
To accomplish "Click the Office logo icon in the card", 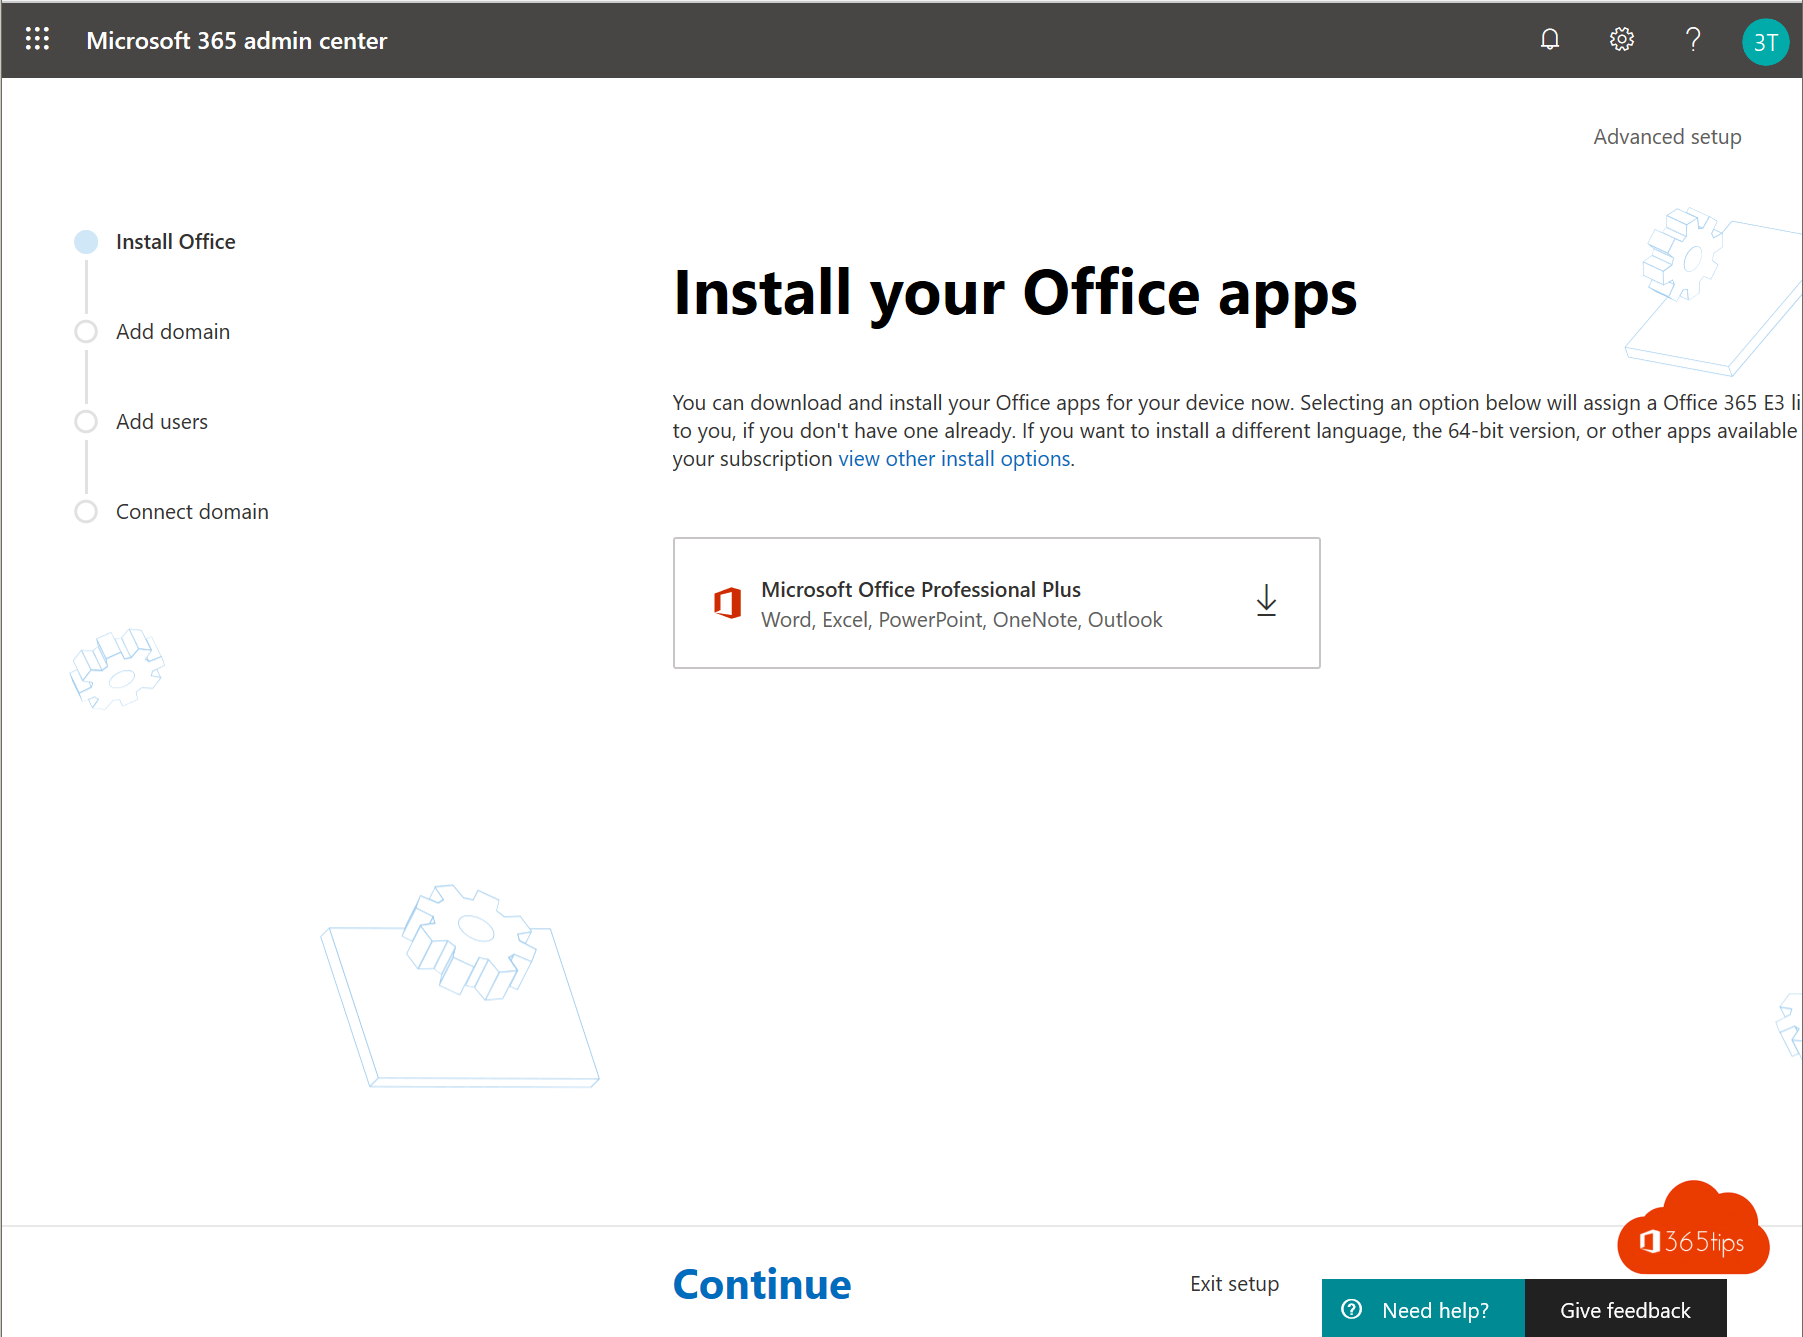I will tap(727, 603).
